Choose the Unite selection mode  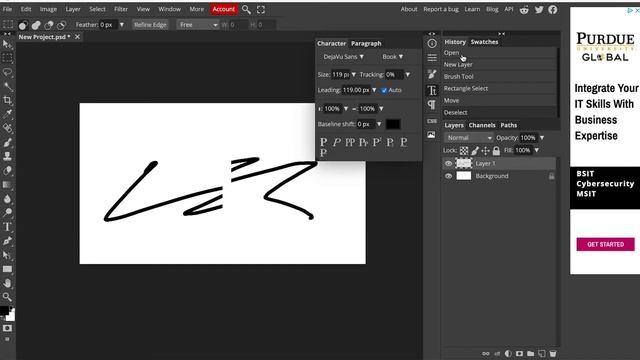pos(36,25)
